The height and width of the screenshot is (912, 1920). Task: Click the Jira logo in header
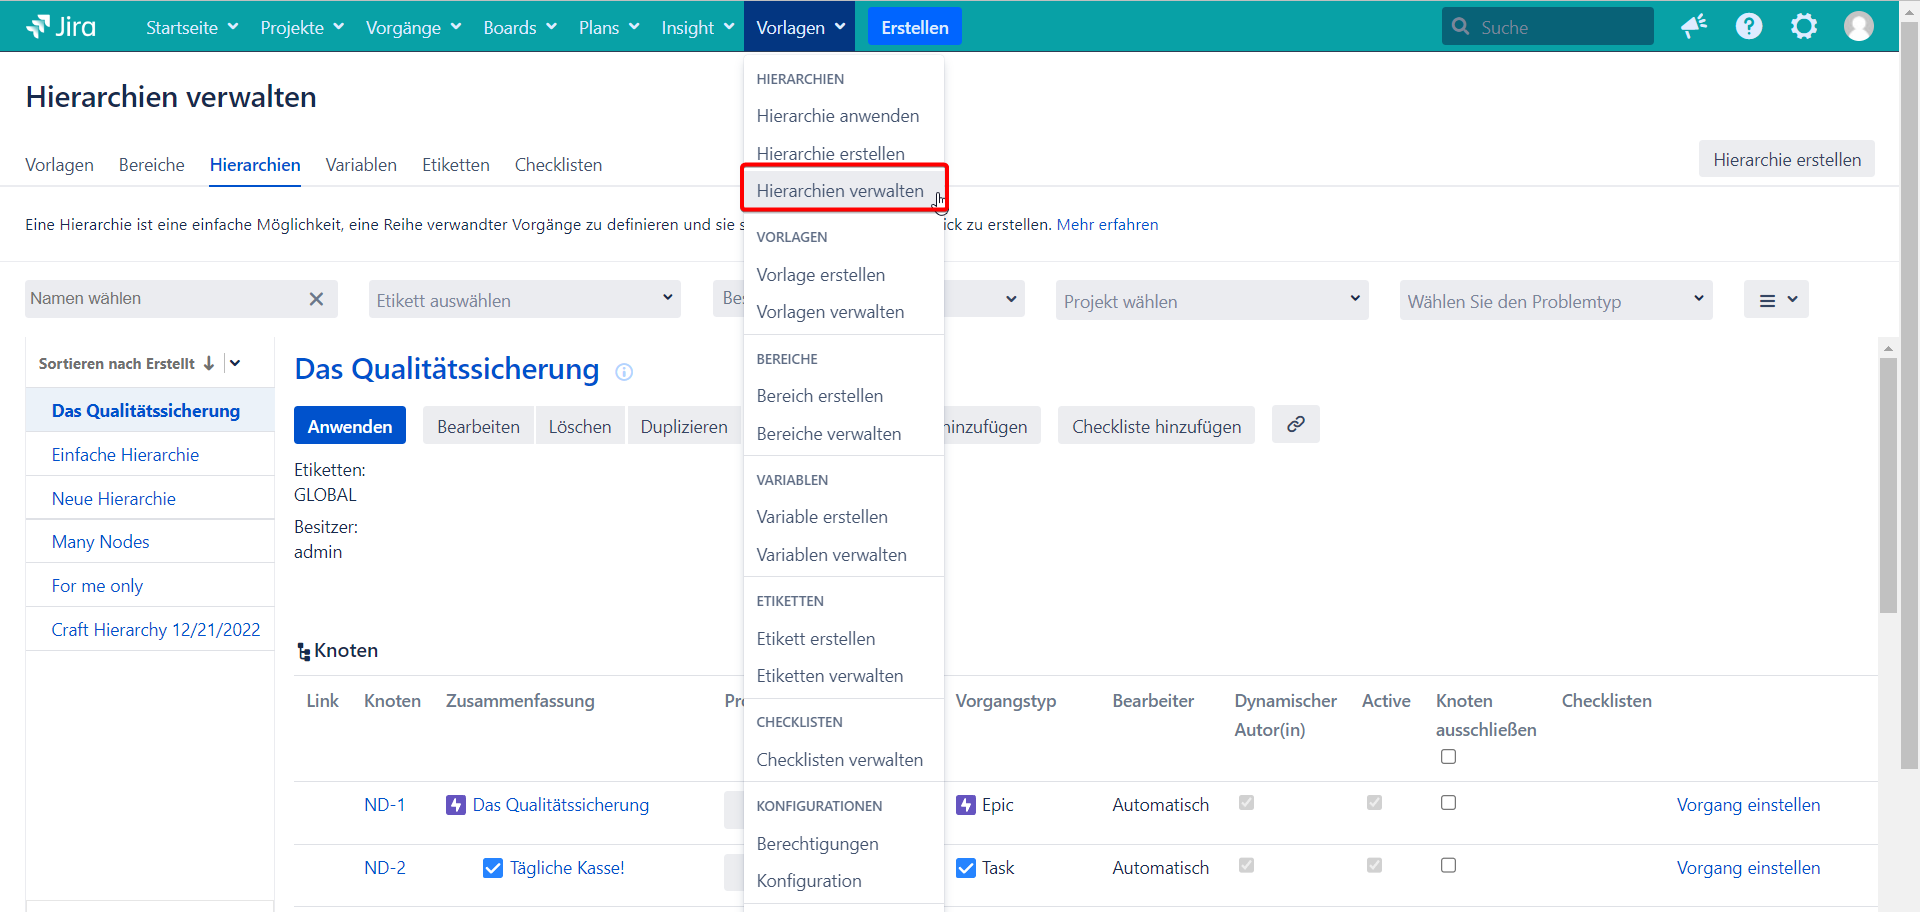(61, 27)
